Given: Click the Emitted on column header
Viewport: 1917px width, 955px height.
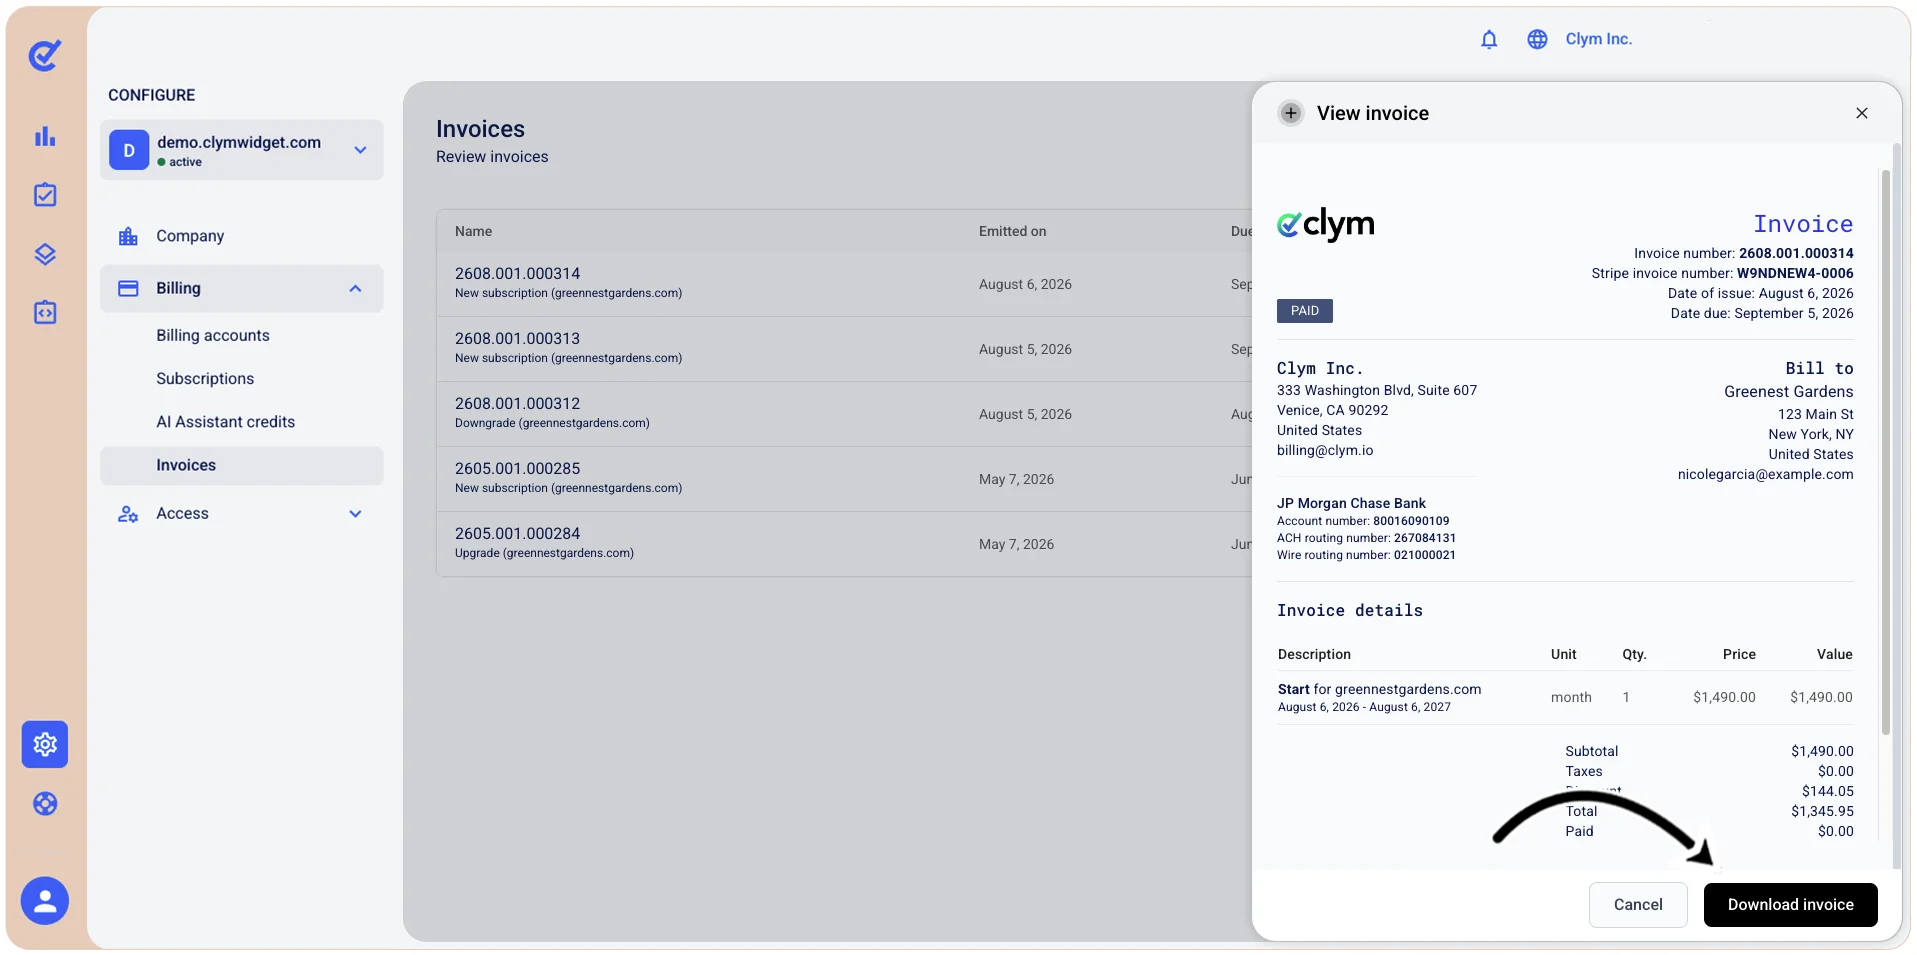Looking at the screenshot, I should click(x=1012, y=232).
